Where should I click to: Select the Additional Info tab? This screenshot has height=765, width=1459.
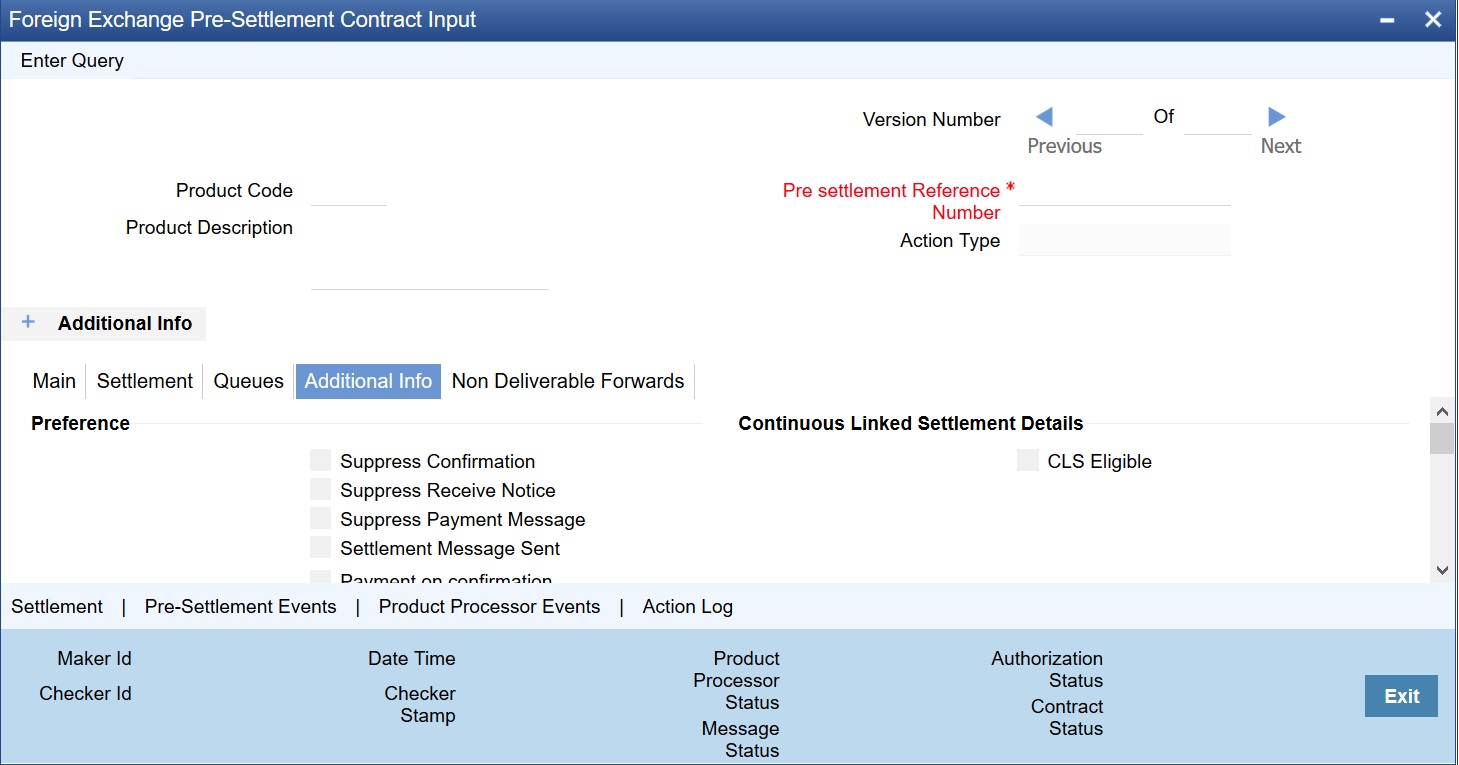[368, 381]
